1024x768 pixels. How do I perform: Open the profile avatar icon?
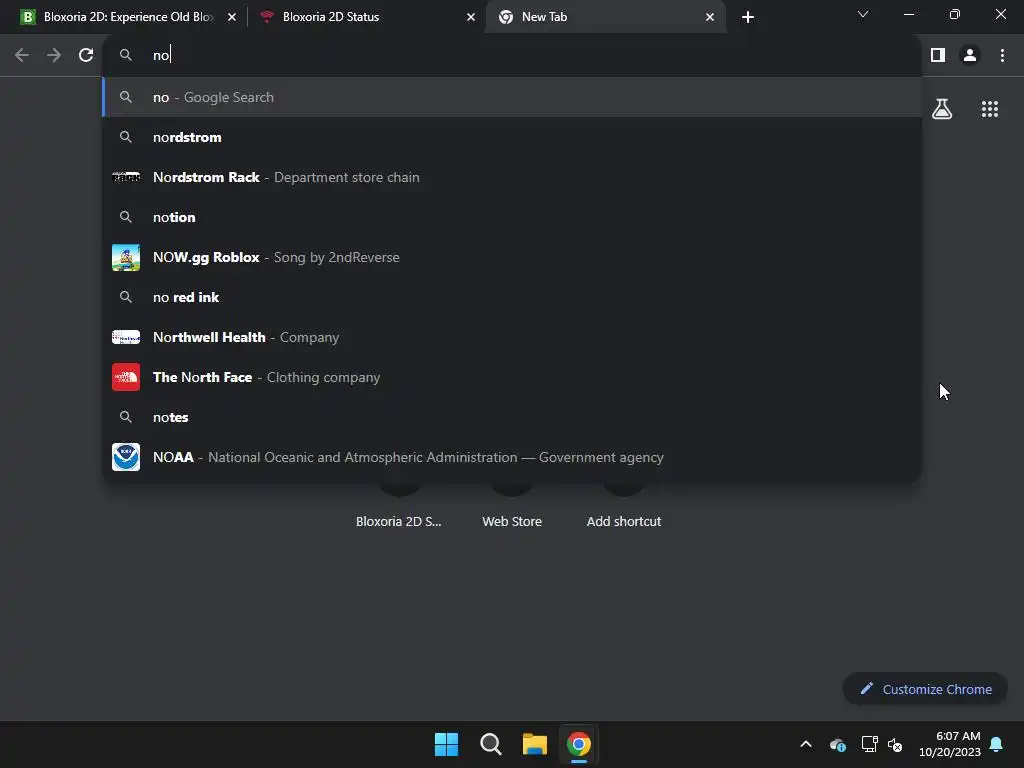[970, 55]
